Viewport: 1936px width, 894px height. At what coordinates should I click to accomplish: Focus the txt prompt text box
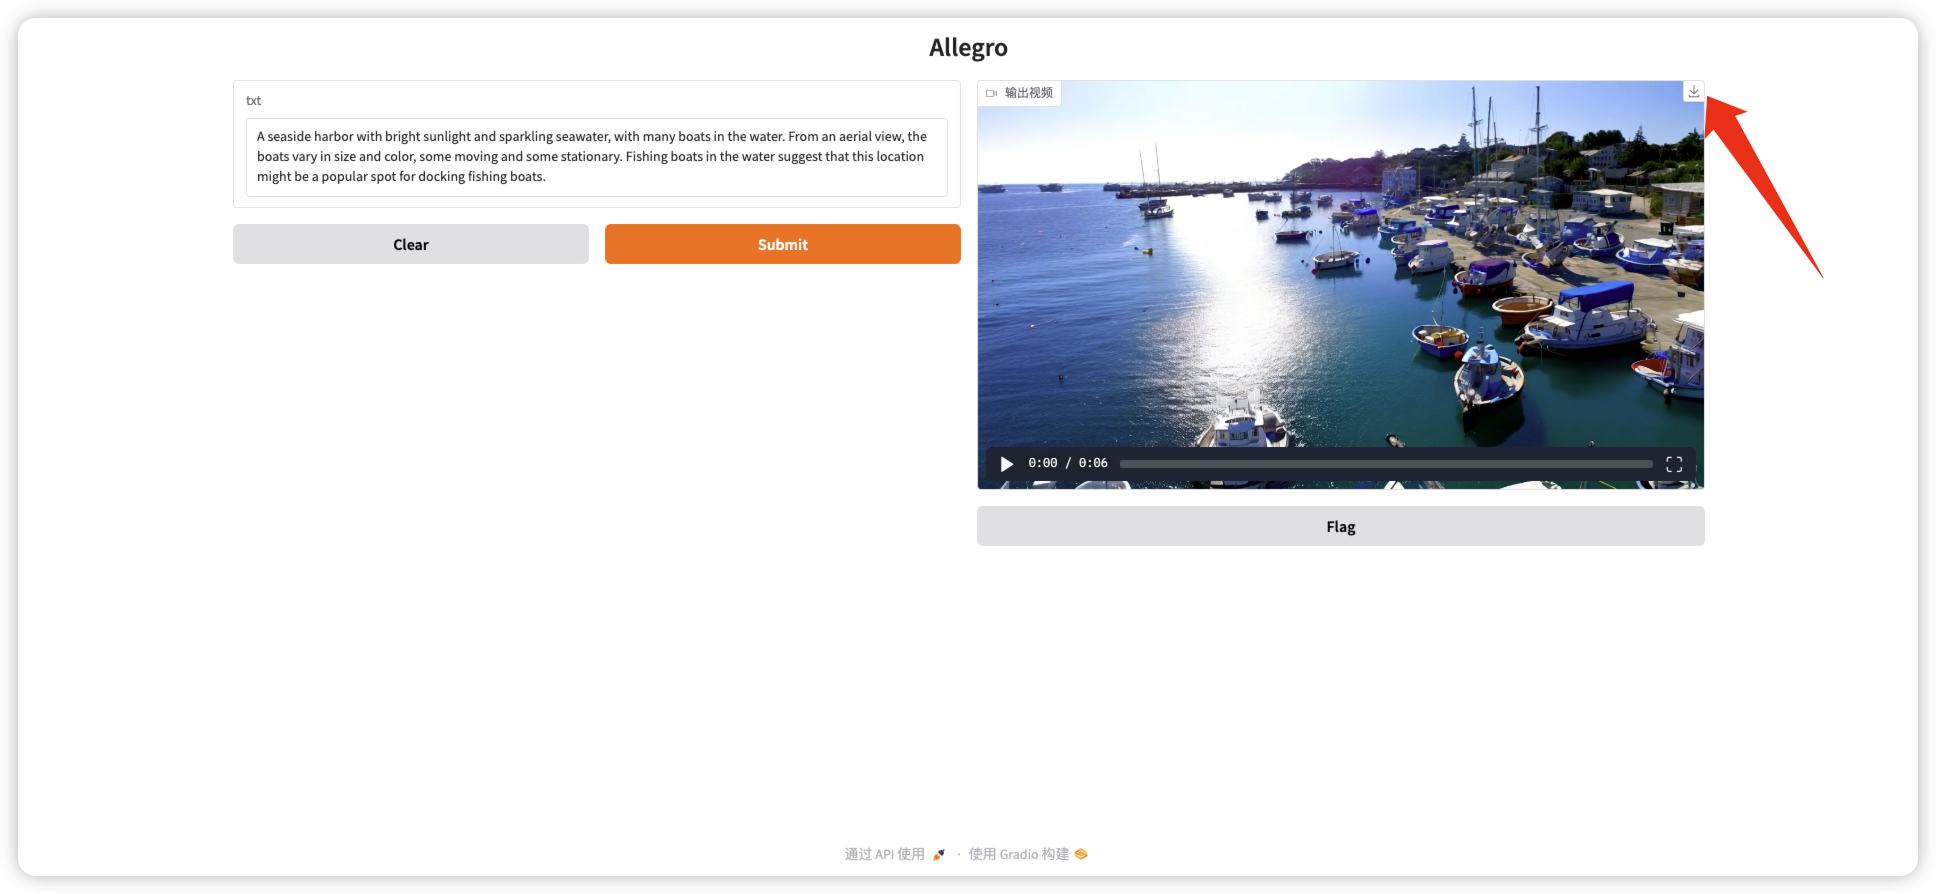596,157
